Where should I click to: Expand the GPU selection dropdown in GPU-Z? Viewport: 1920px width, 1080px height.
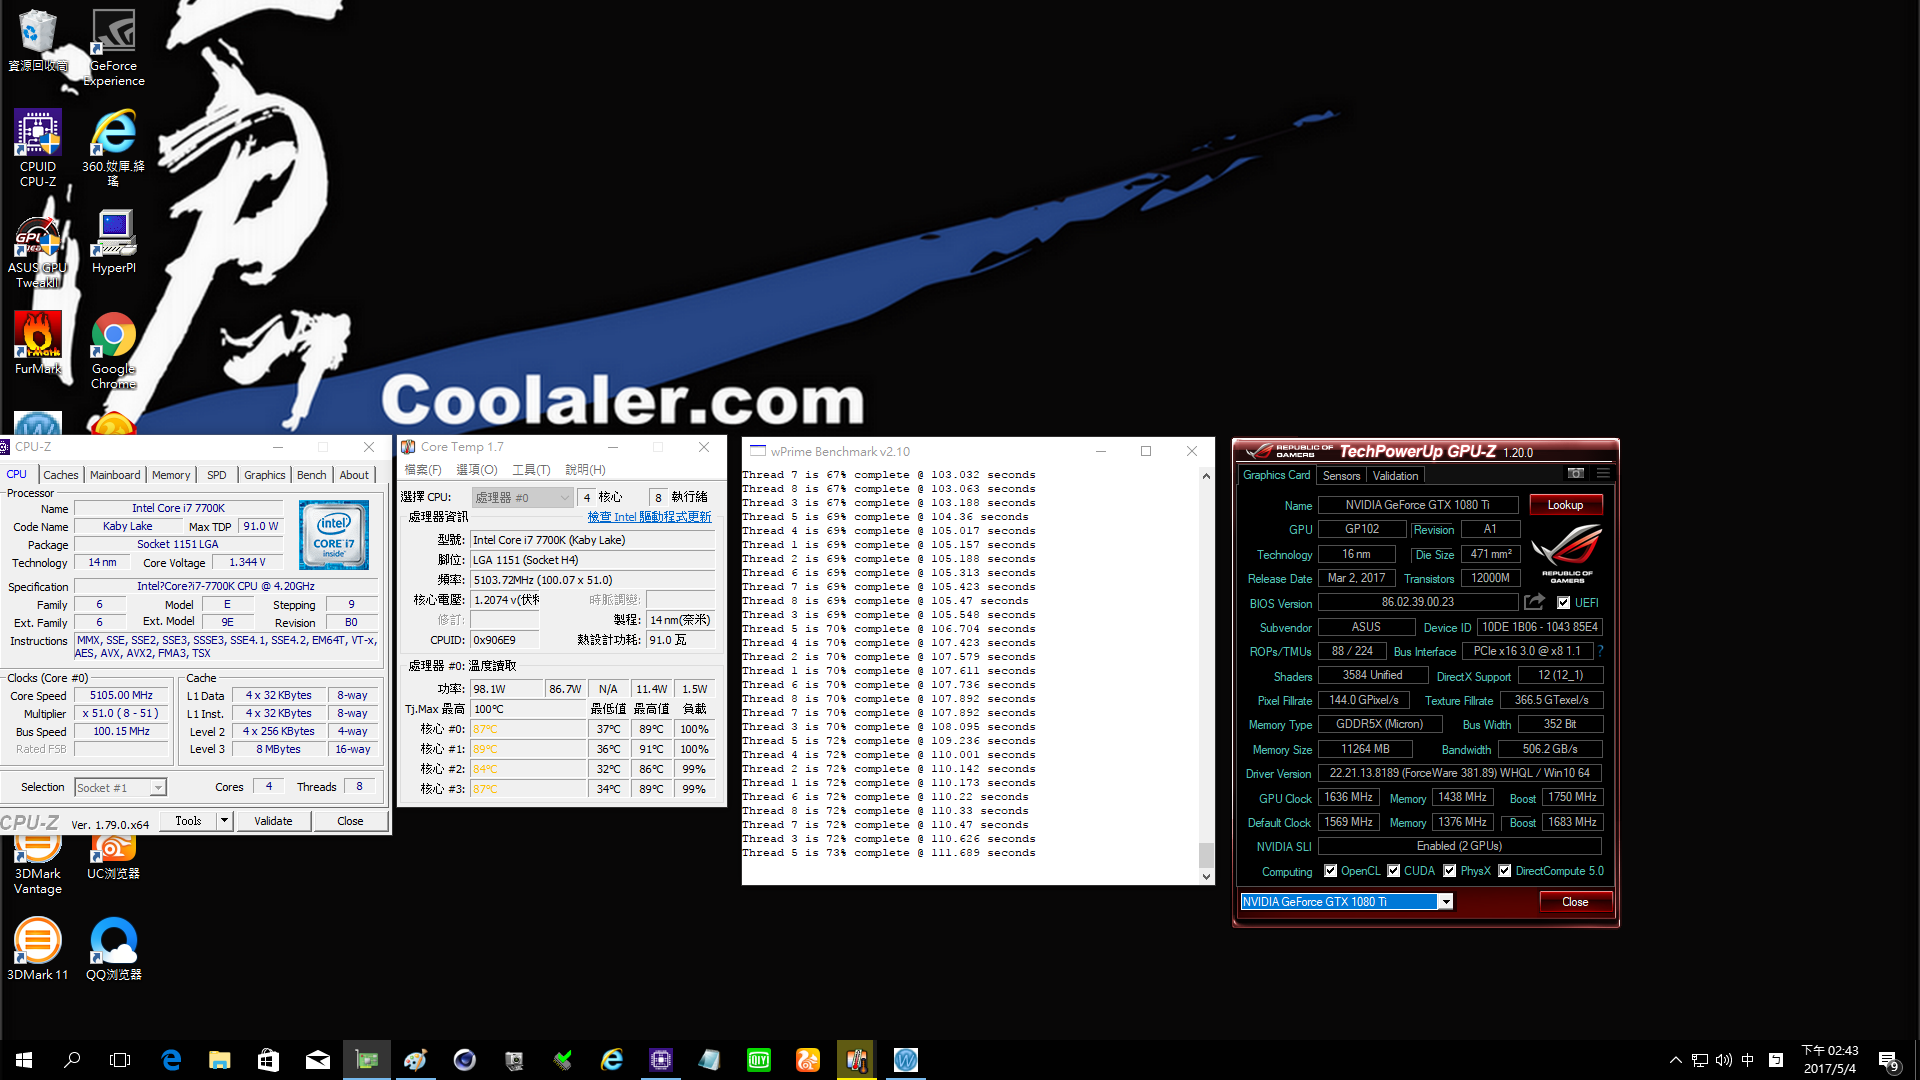[x=1445, y=902]
